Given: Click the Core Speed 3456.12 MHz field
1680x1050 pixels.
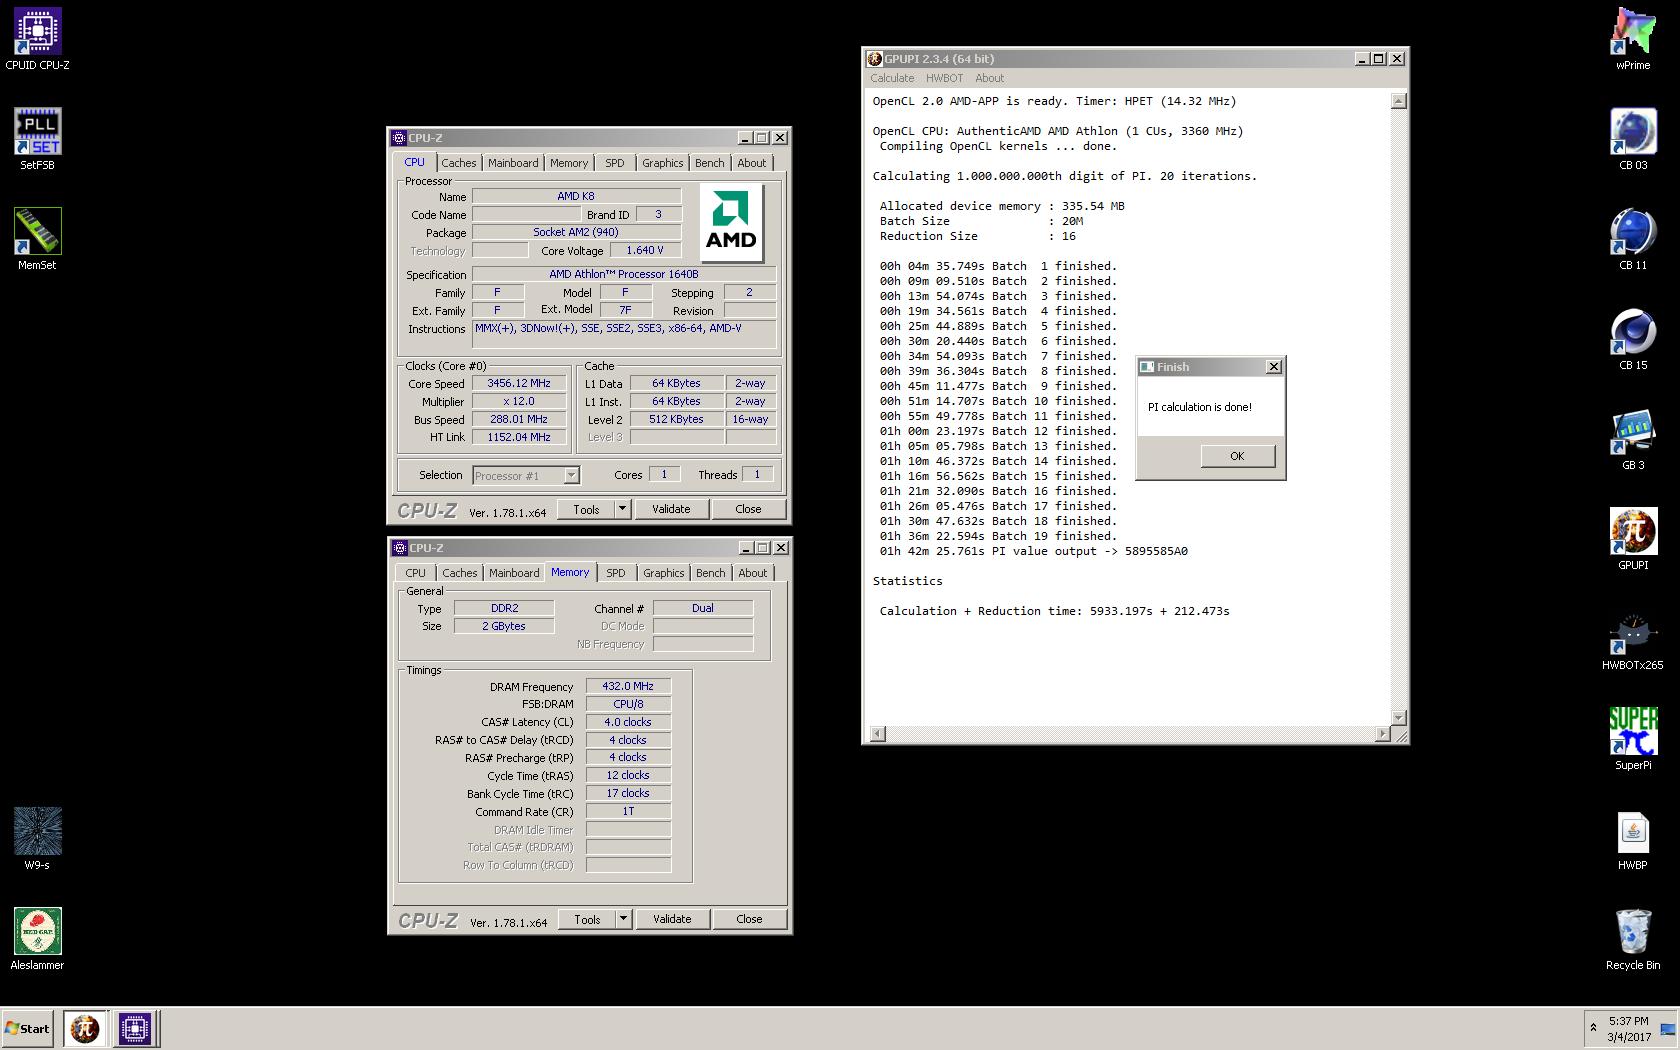Looking at the screenshot, I should tap(519, 384).
